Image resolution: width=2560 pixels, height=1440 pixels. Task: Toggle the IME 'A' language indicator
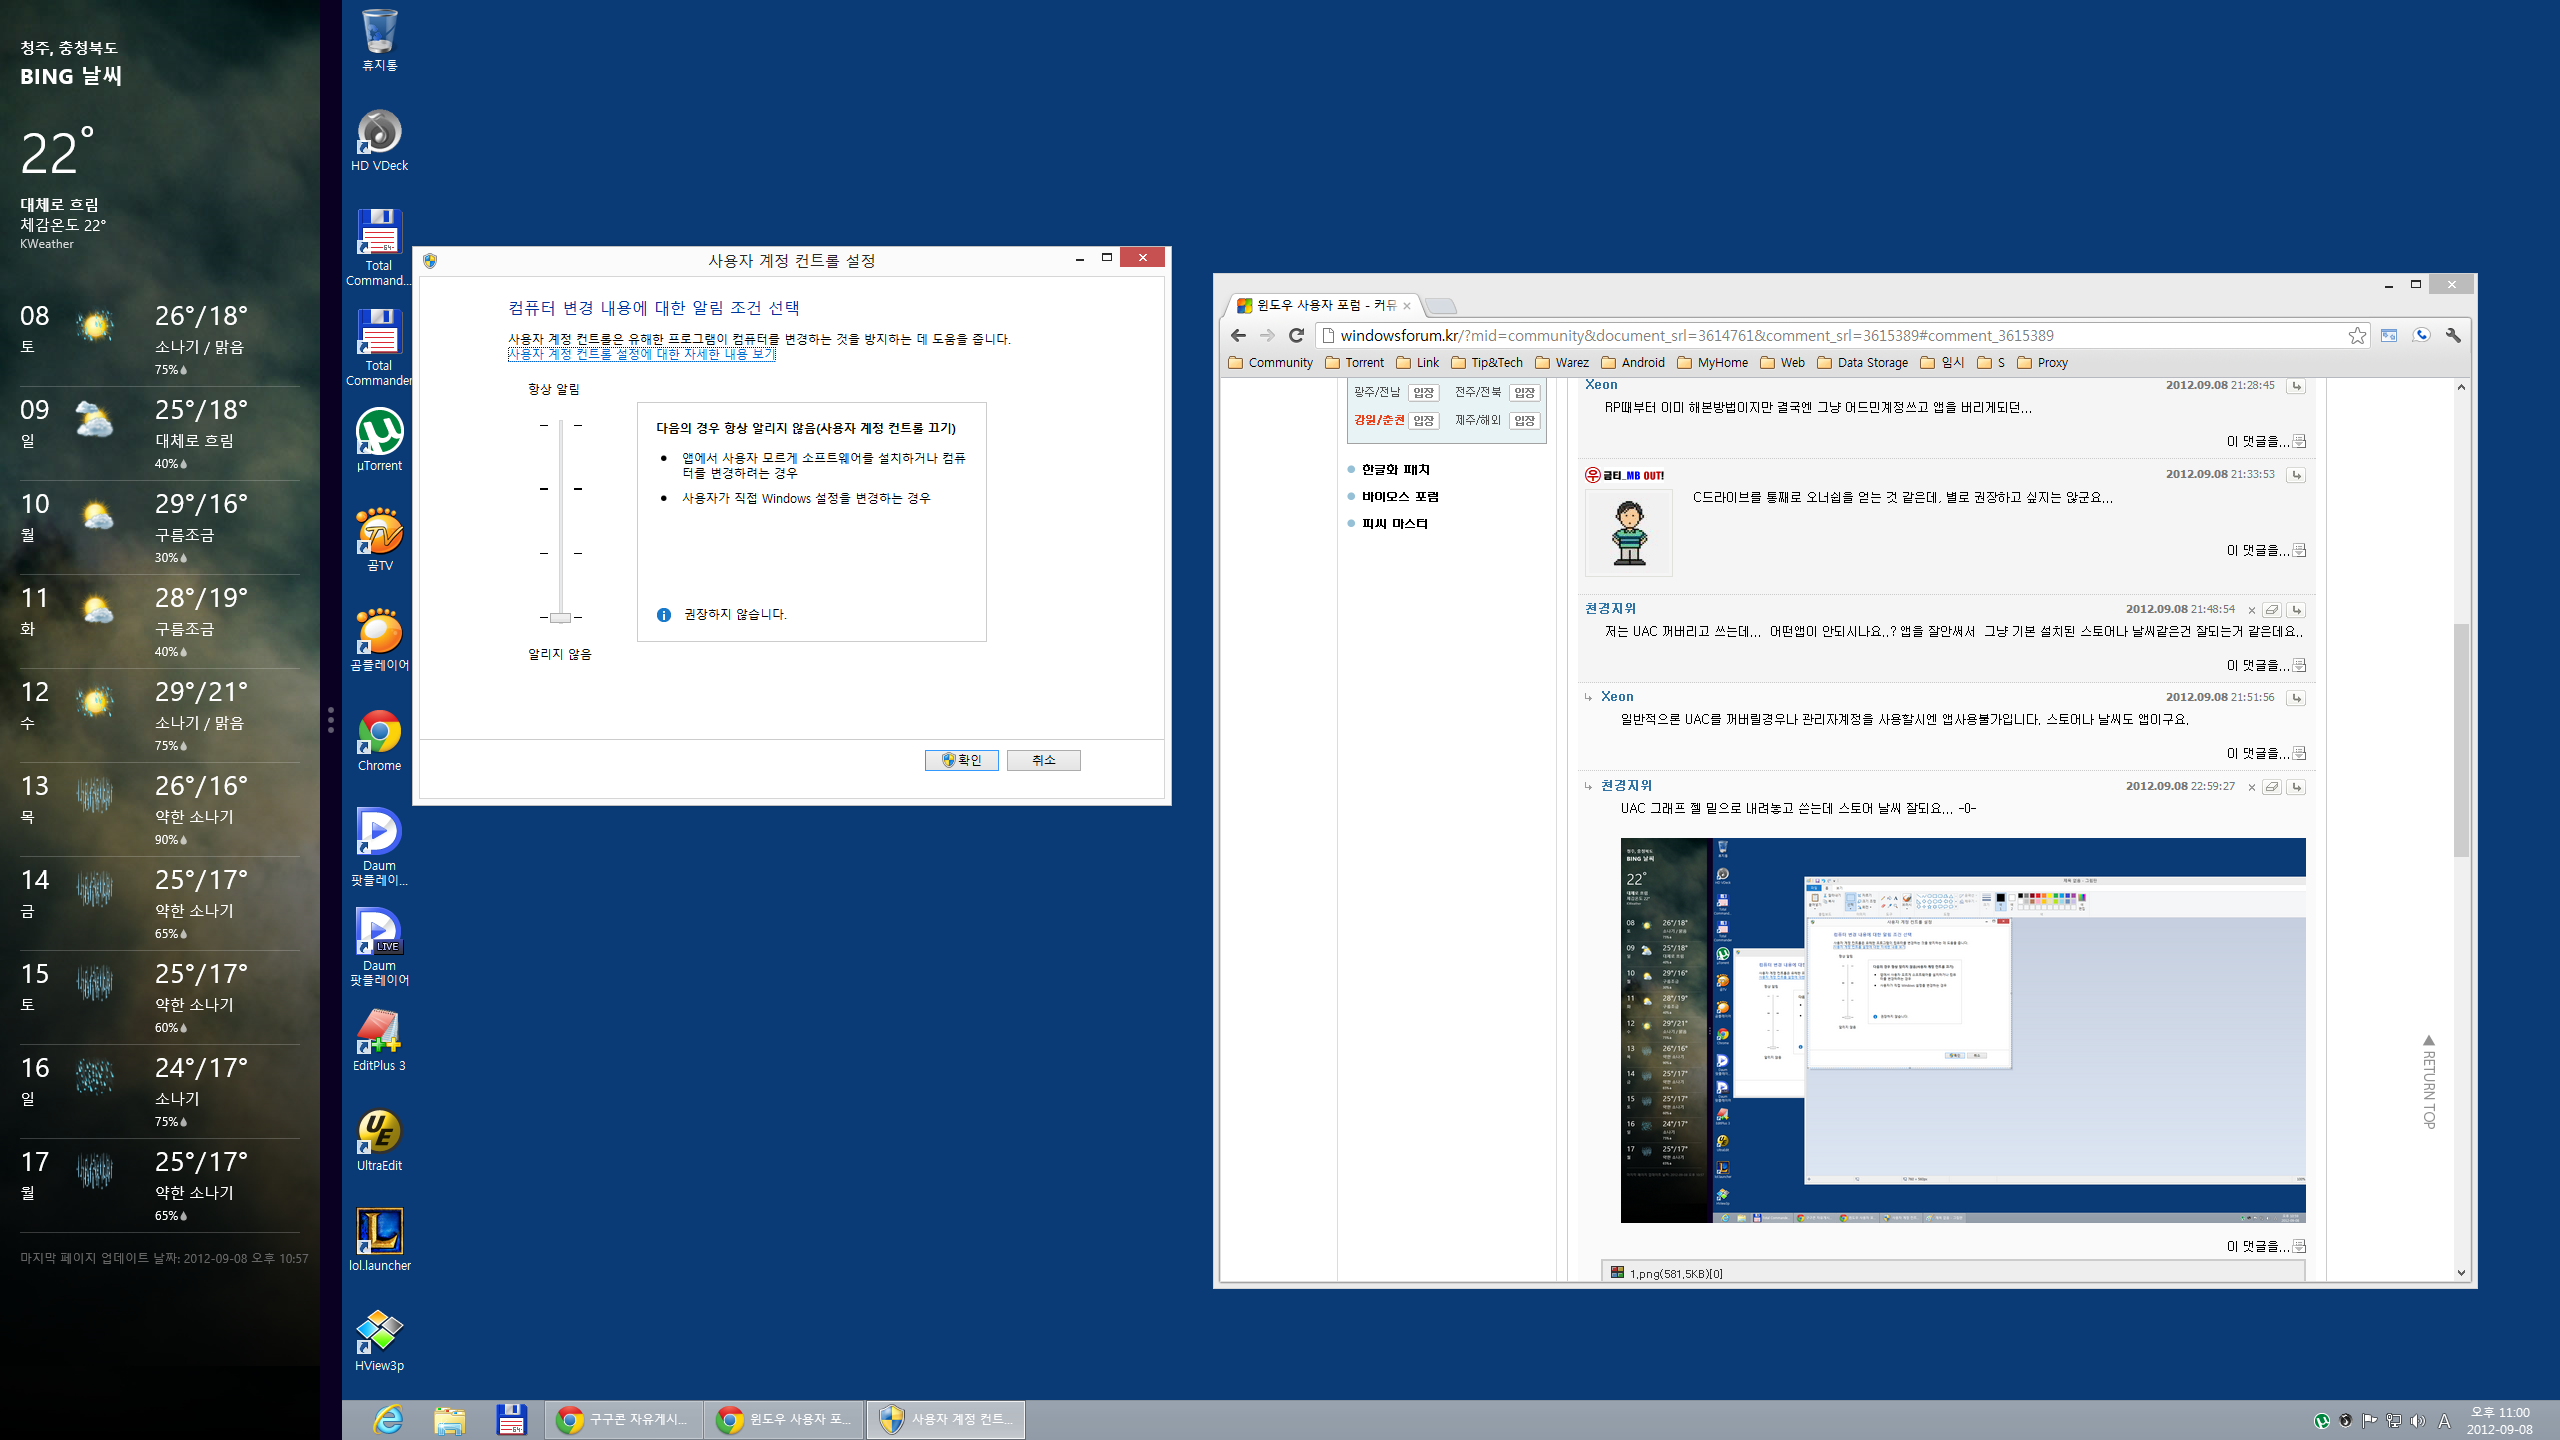coord(2444,1420)
